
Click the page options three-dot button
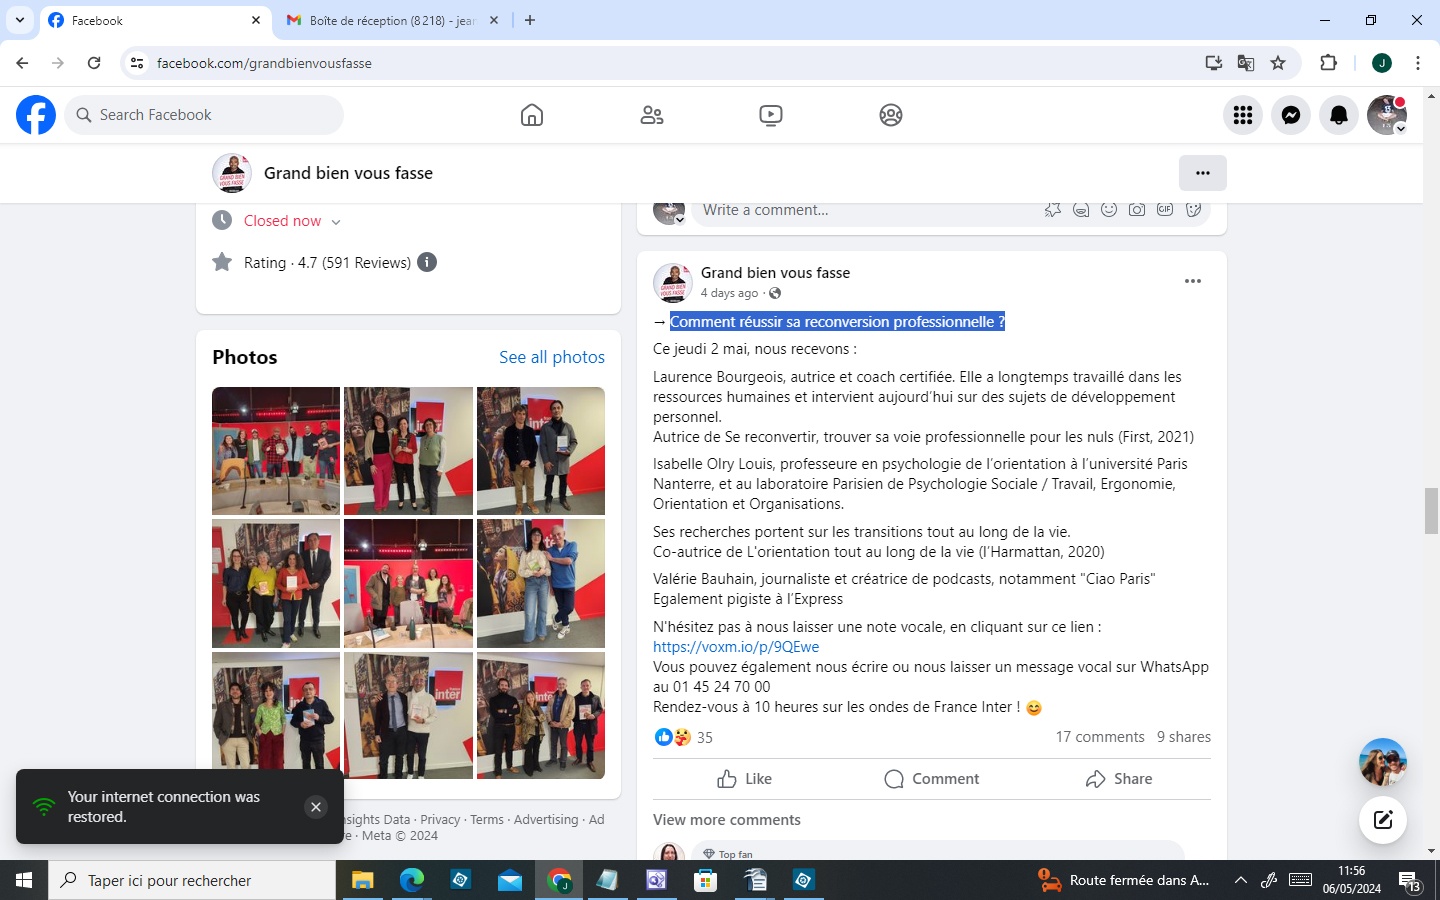click(1203, 173)
